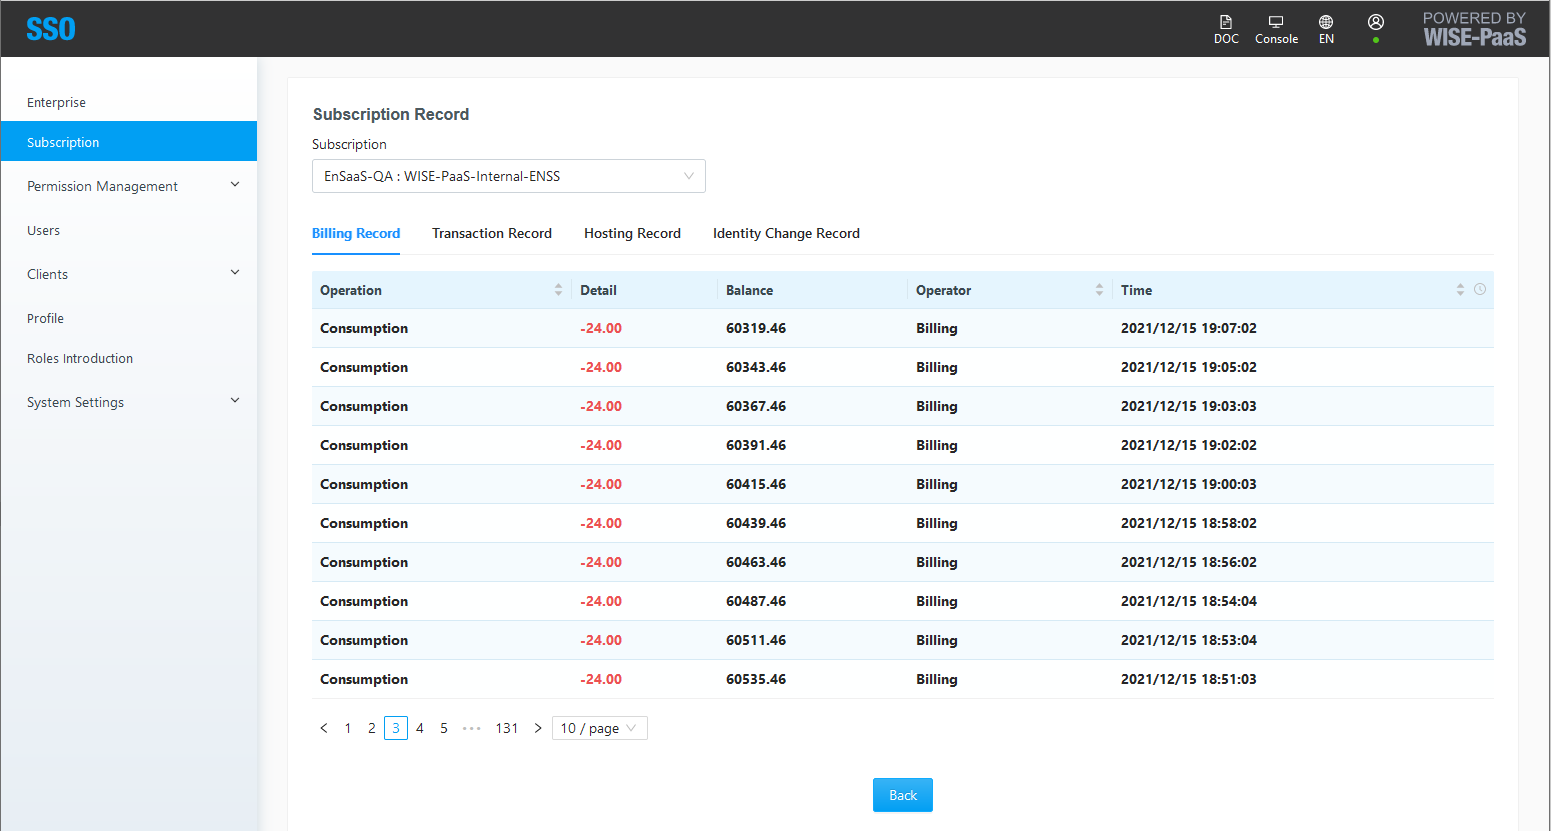This screenshot has height=831, width=1551.
Task: Go to previous page arrow
Action: click(x=324, y=728)
